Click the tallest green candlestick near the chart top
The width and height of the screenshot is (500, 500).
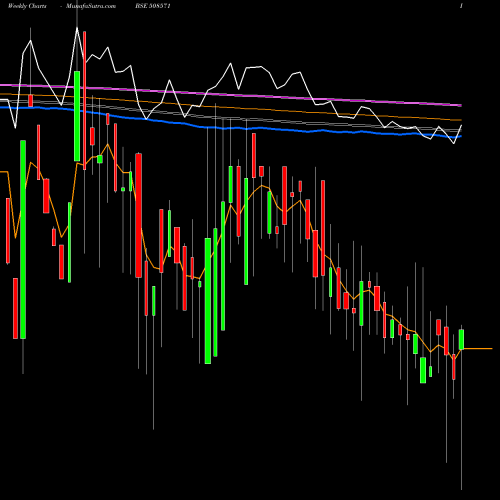(x=77, y=116)
